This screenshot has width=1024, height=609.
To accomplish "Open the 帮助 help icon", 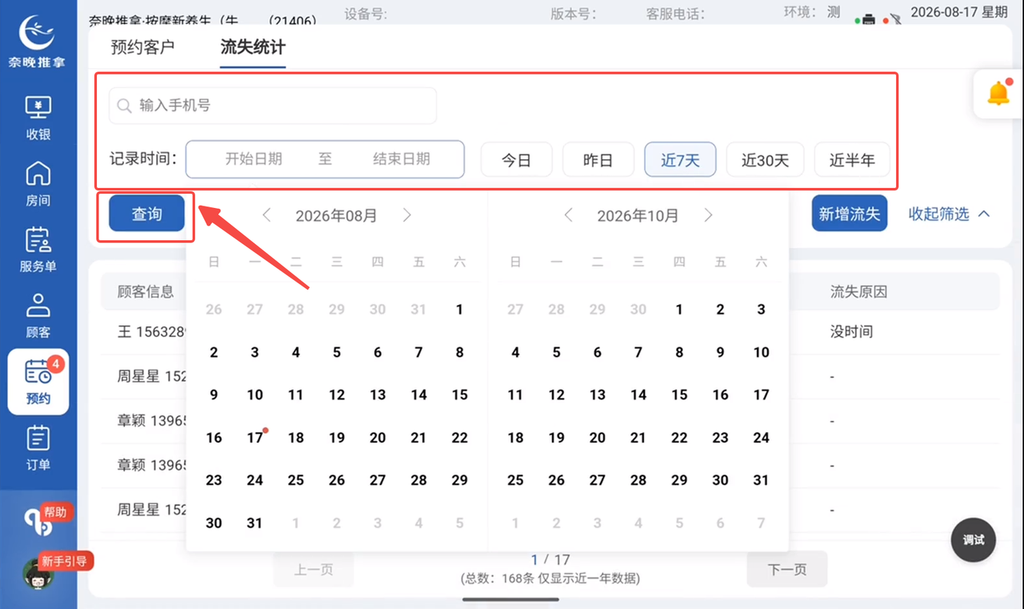I will (x=40, y=520).
